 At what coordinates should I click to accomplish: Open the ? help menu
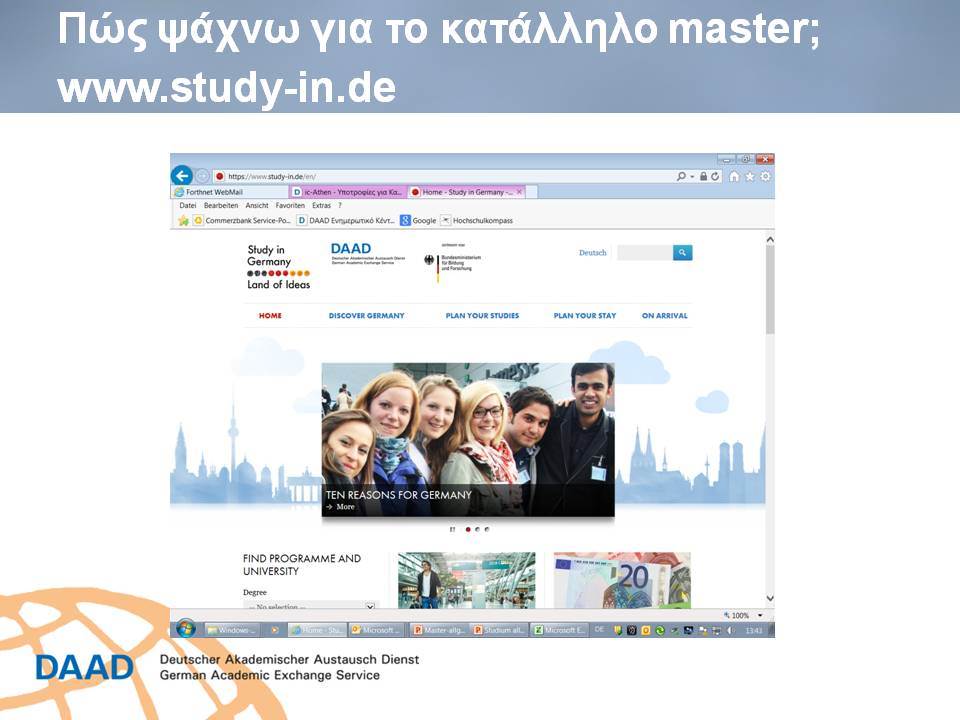340,206
